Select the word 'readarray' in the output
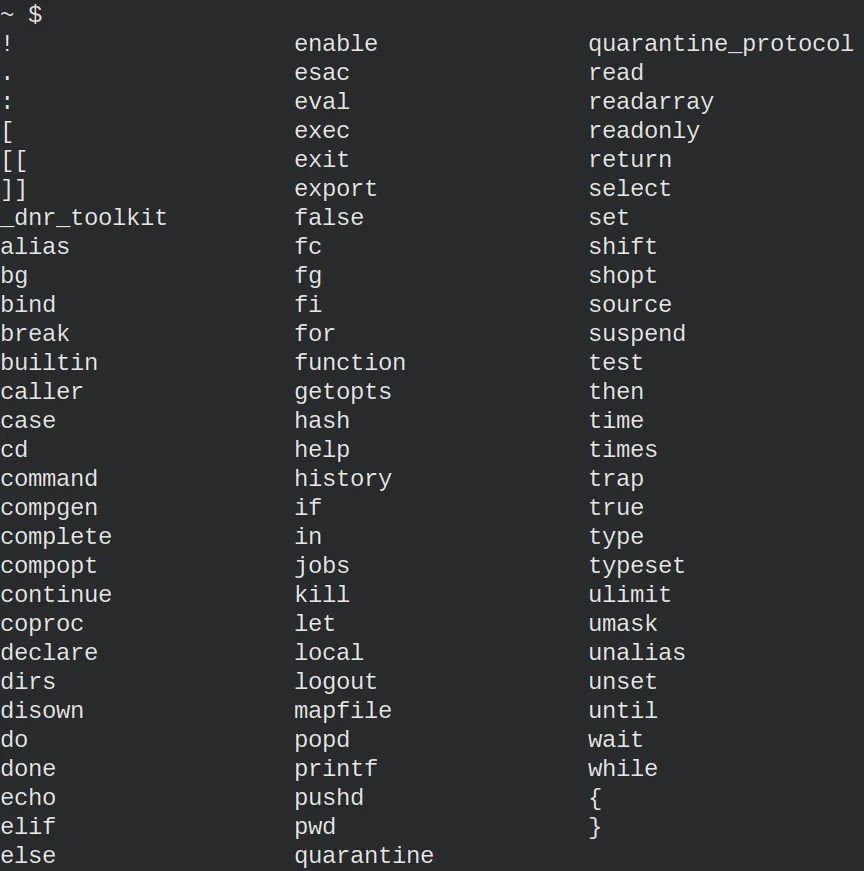This screenshot has height=871, width=864. tap(651, 102)
